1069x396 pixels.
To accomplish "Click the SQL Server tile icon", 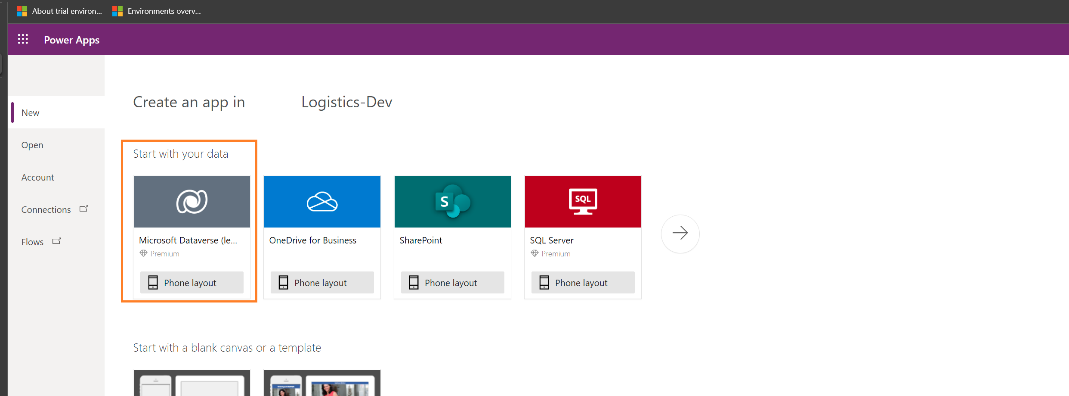I will 583,202.
